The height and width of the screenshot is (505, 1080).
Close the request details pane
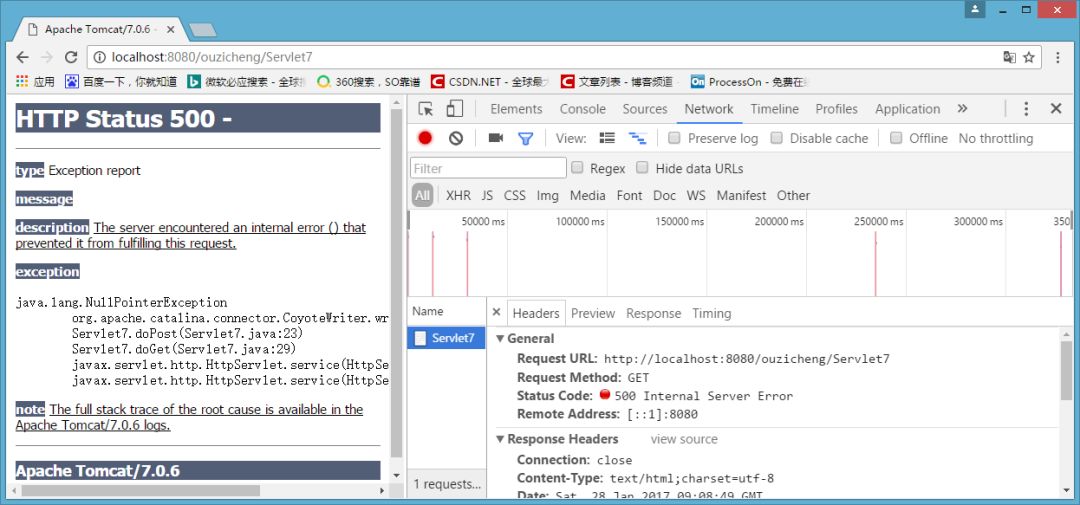coord(496,313)
